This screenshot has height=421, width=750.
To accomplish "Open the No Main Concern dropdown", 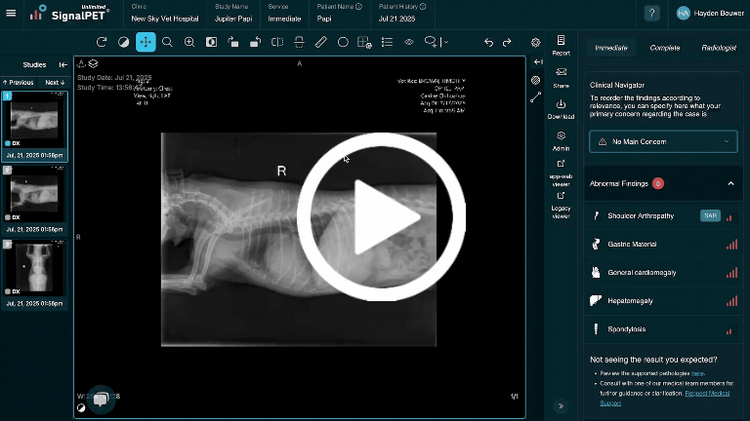I will click(x=664, y=142).
